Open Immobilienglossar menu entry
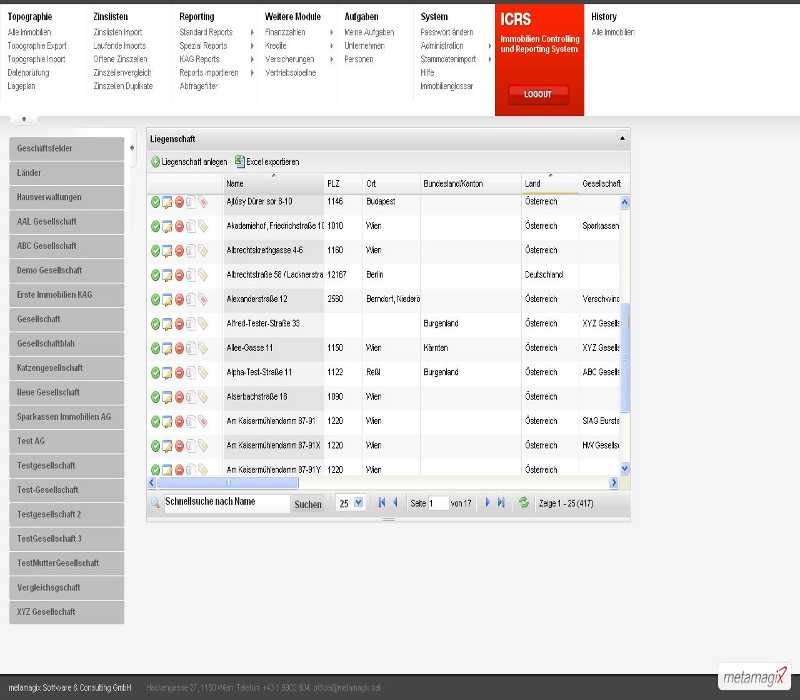The height and width of the screenshot is (700, 800). [x=446, y=86]
